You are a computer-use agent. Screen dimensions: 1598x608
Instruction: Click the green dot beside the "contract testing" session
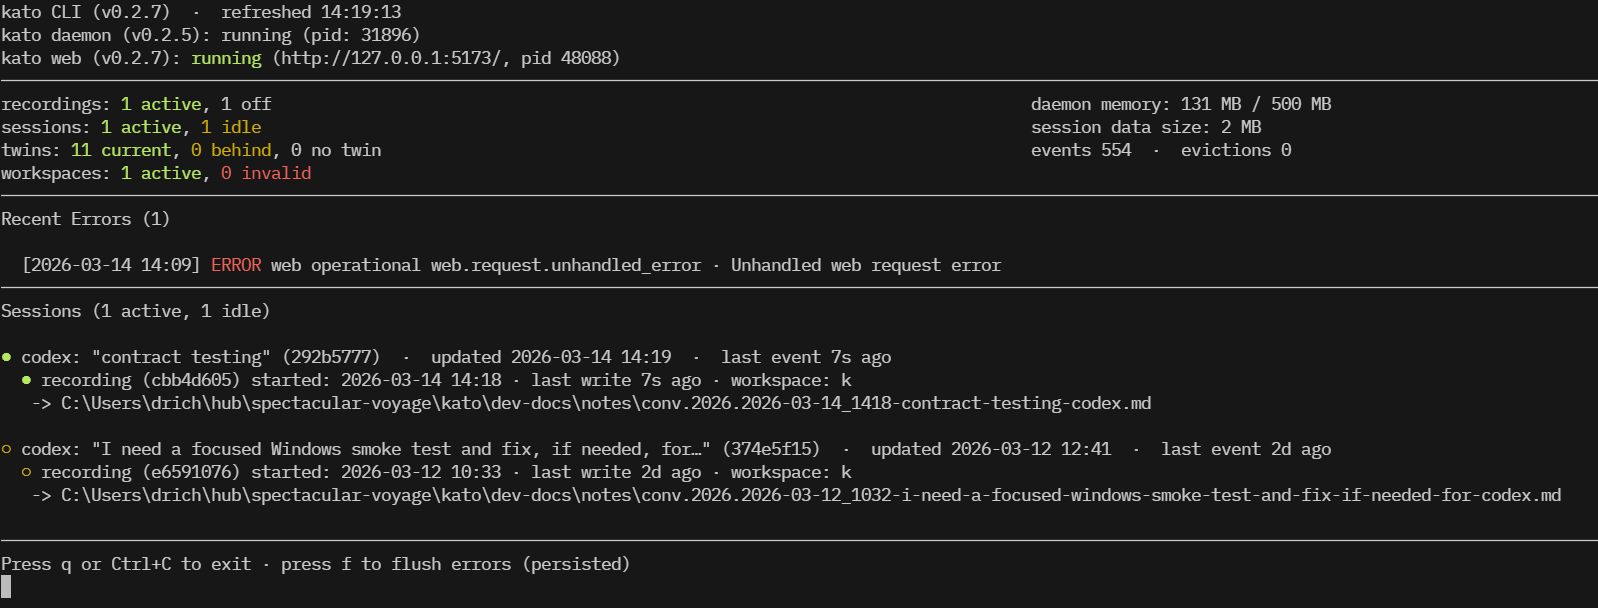coord(7,357)
